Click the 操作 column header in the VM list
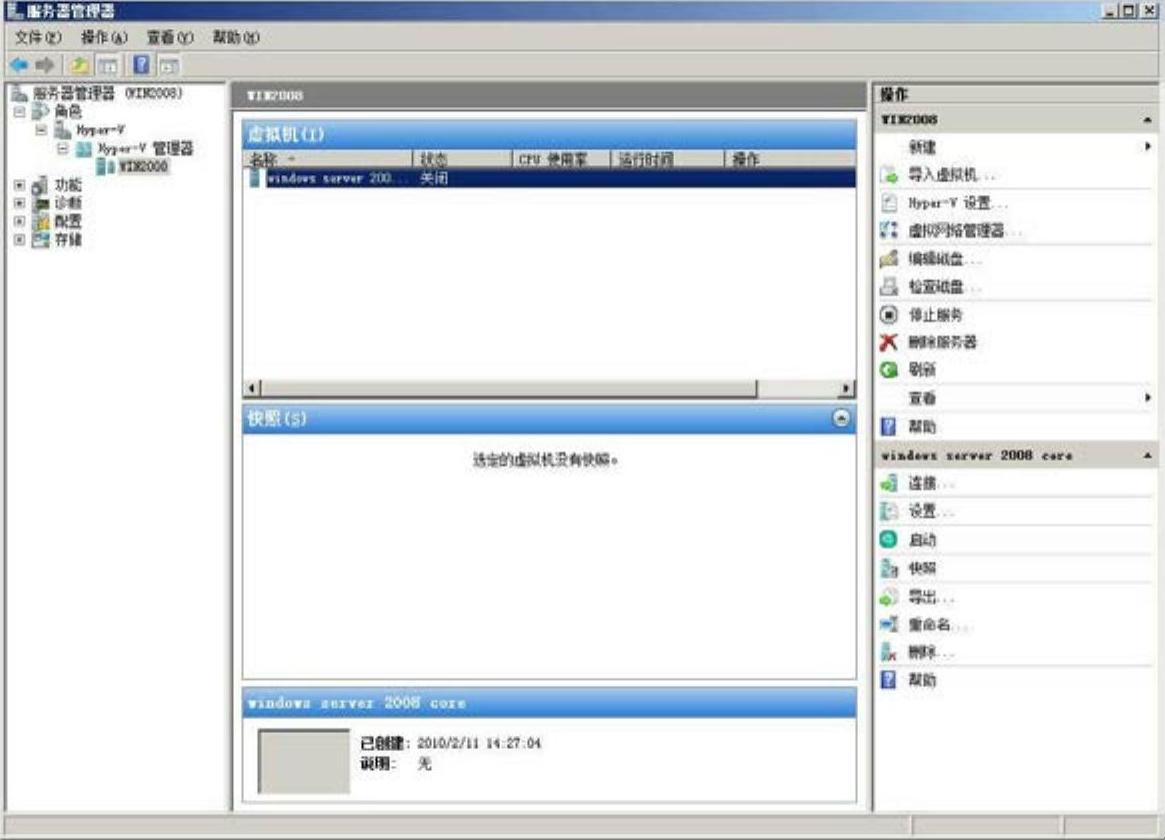This screenshot has width=1165, height=840. (790, 159)
